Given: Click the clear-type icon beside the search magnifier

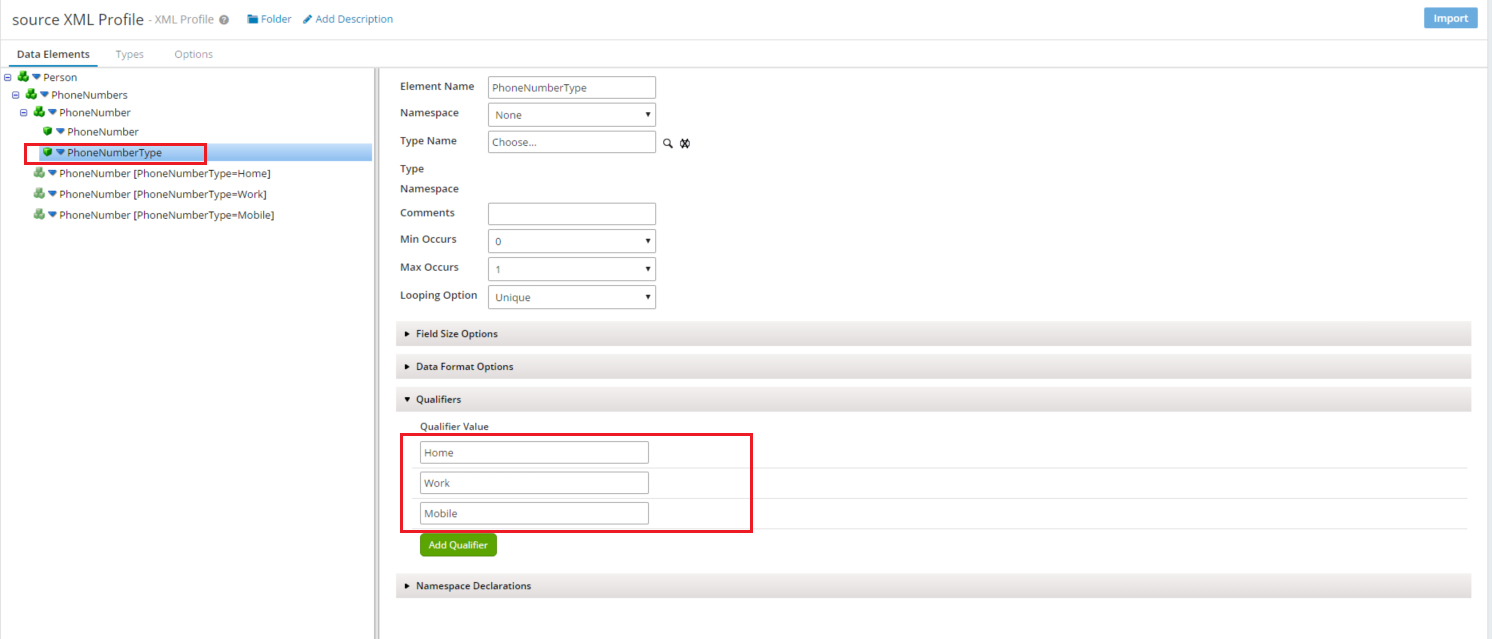Looking at the screenshot, I should [x=685, y=143].
